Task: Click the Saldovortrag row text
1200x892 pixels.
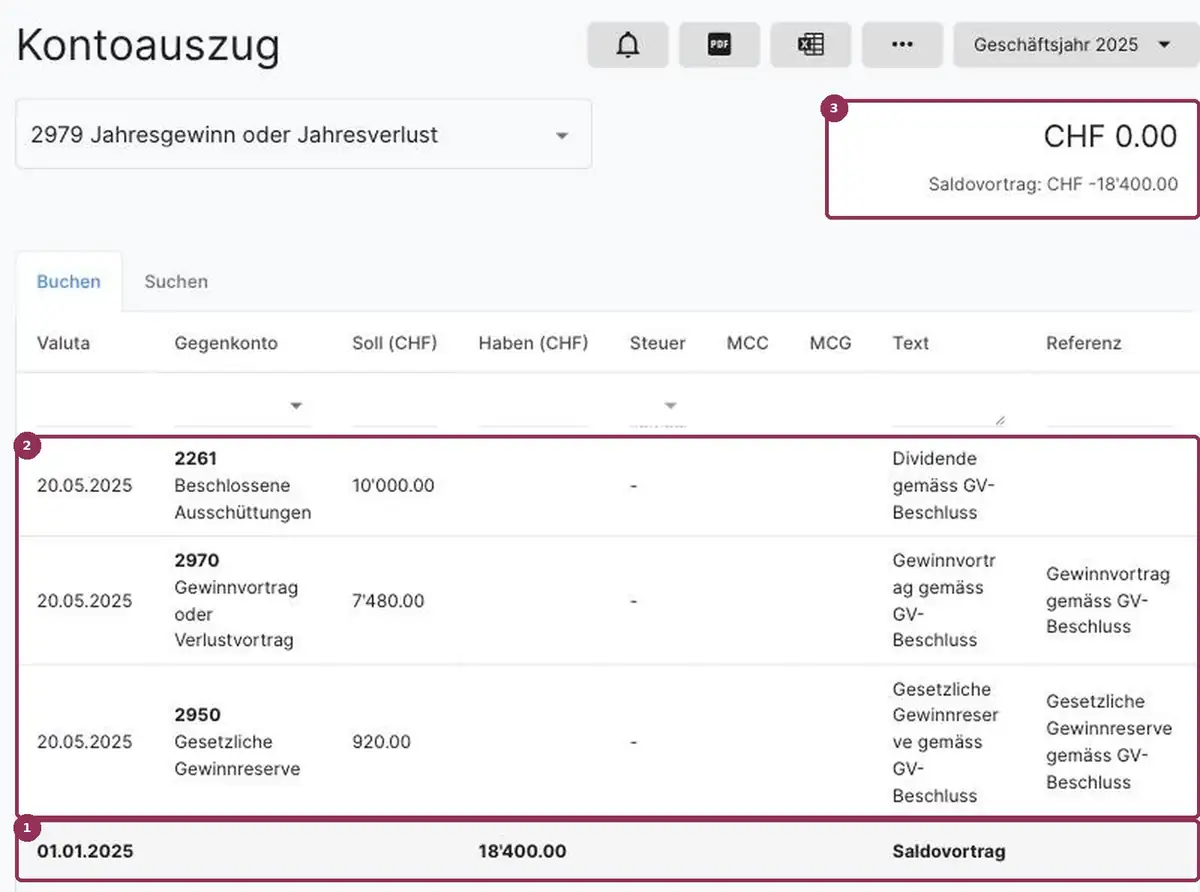Action: 949,852
